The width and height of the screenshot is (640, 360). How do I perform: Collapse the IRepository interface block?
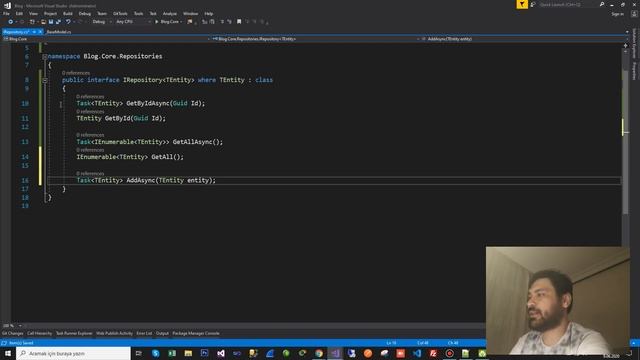(x=45, y=80)
